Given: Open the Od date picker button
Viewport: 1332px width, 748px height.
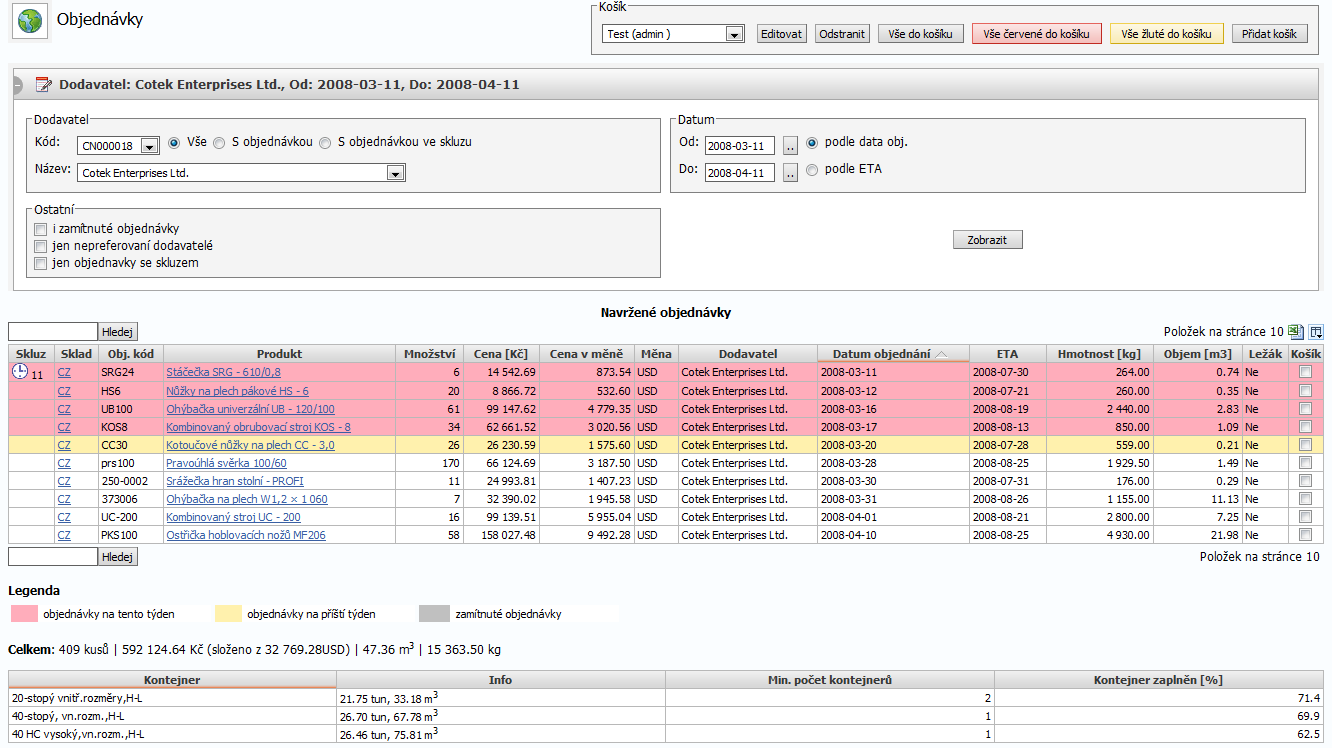Looking at the screenshot, I should pos(790,145).
